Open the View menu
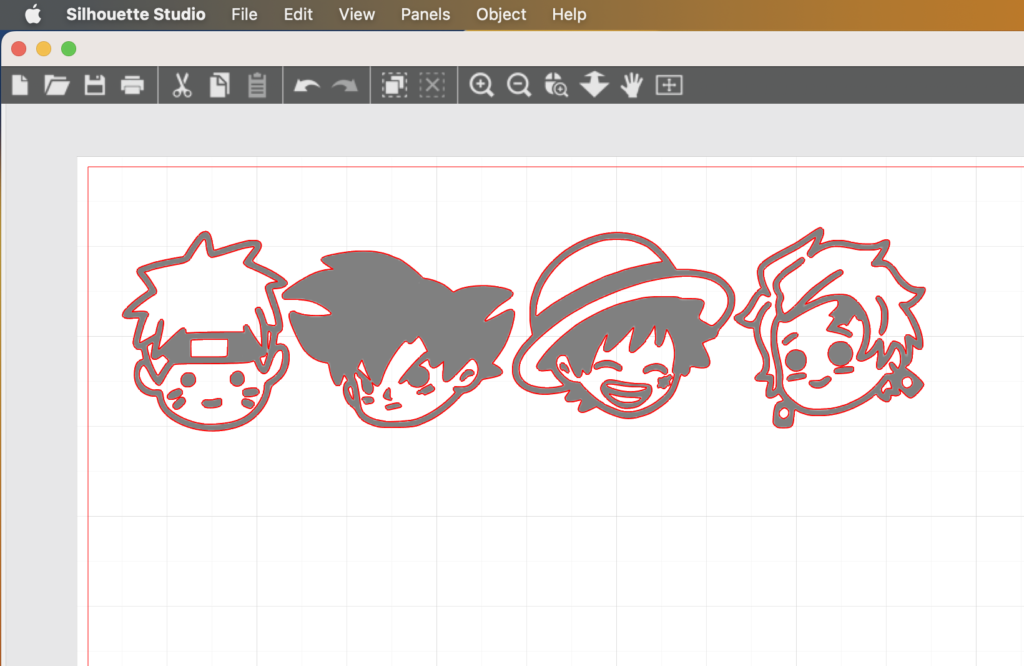Viewport: 1024px width, 666px height. coord(356,14)
